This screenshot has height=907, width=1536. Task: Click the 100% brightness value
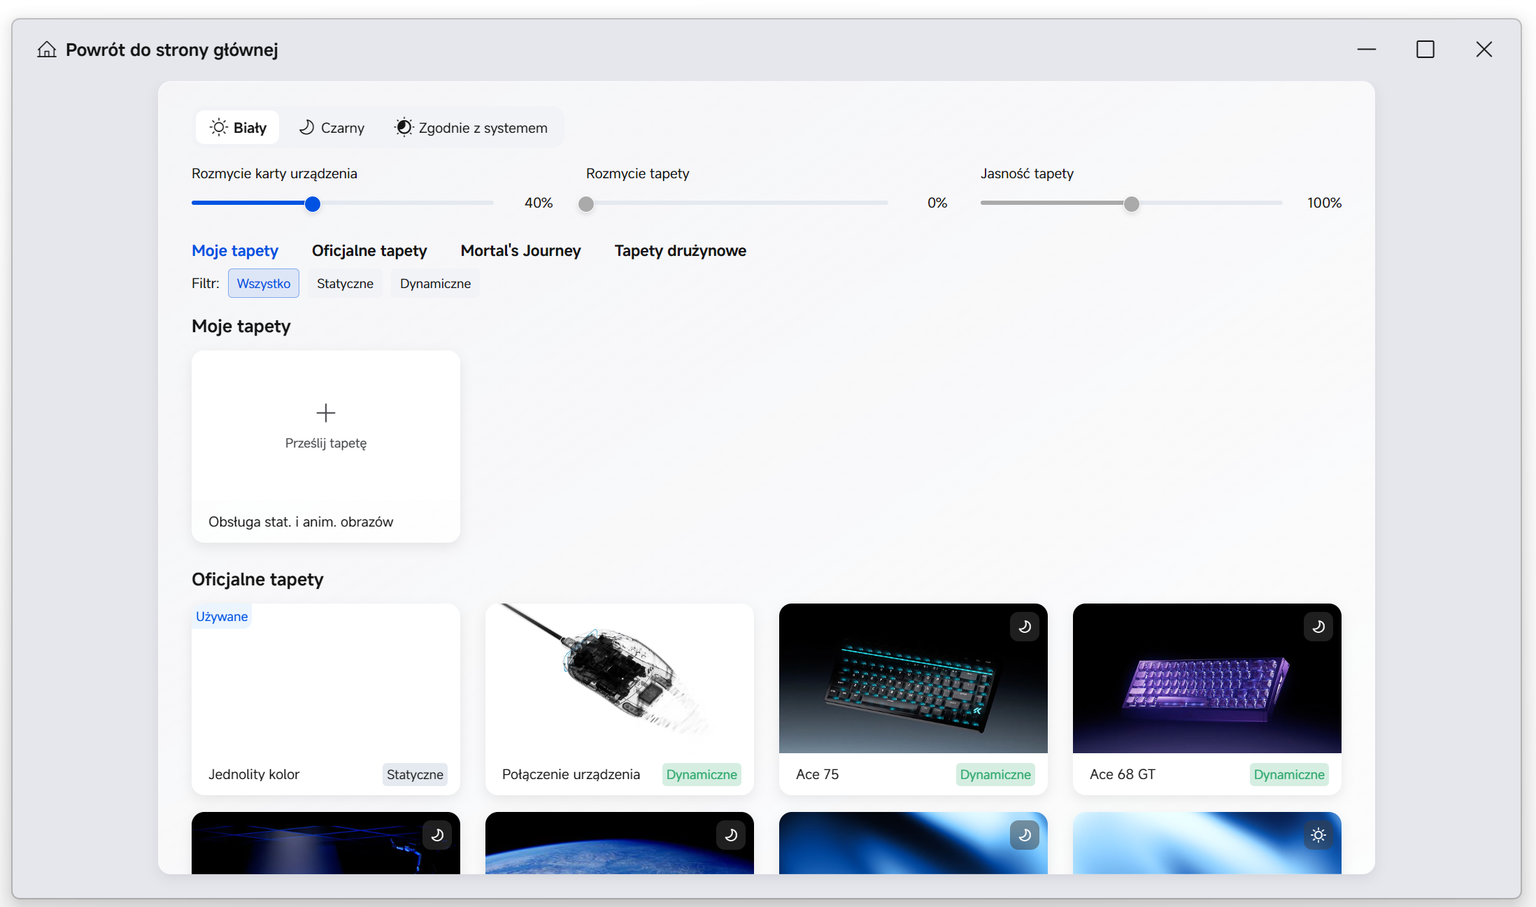(x=1324, y=203)
